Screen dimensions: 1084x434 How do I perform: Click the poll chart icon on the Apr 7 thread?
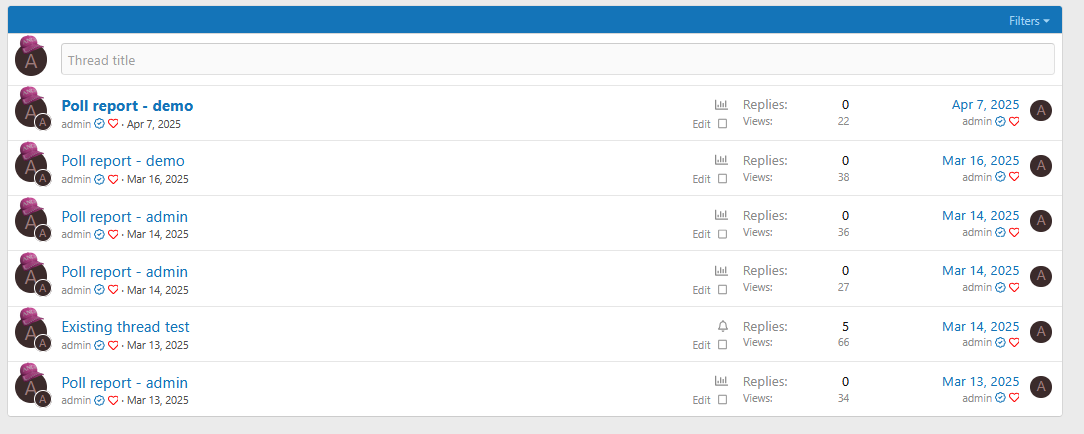pos(721,105)
